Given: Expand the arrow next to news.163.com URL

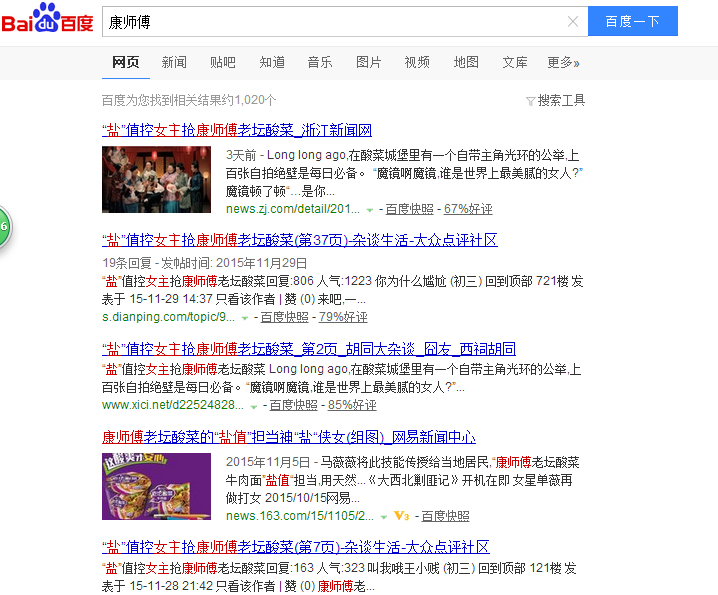Looking at the screenshot, I should [x=384, y=517].
